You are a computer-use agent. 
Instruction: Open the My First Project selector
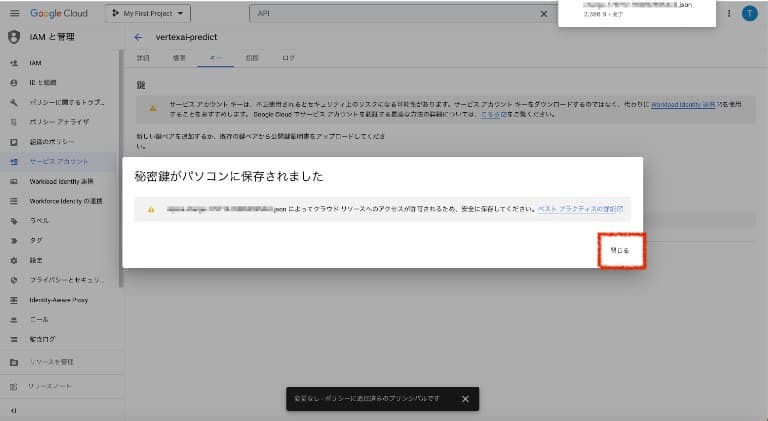(x=148, y=13)
